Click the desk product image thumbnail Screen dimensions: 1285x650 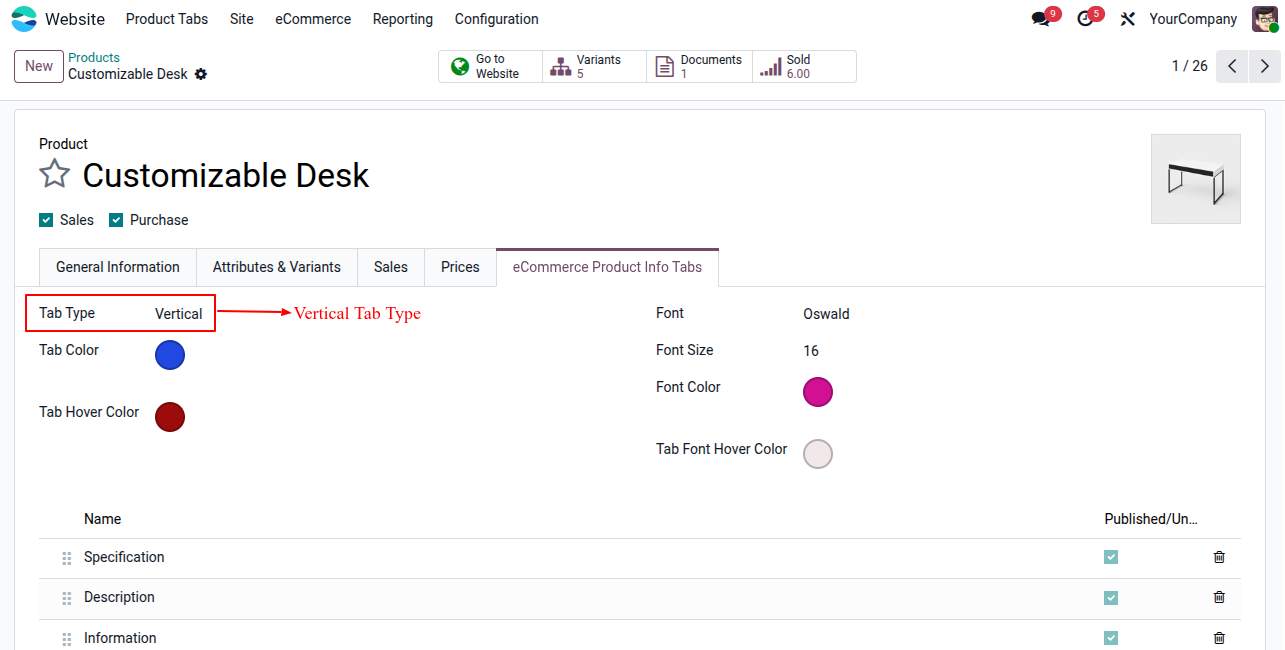1196,179
